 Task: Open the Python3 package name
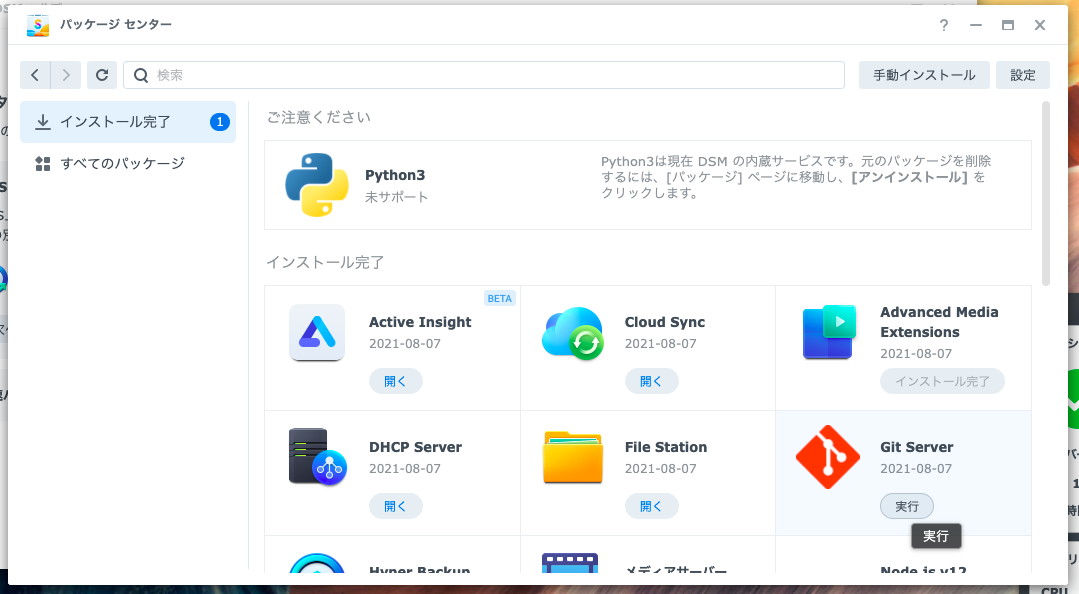click(x=395, y=175)
